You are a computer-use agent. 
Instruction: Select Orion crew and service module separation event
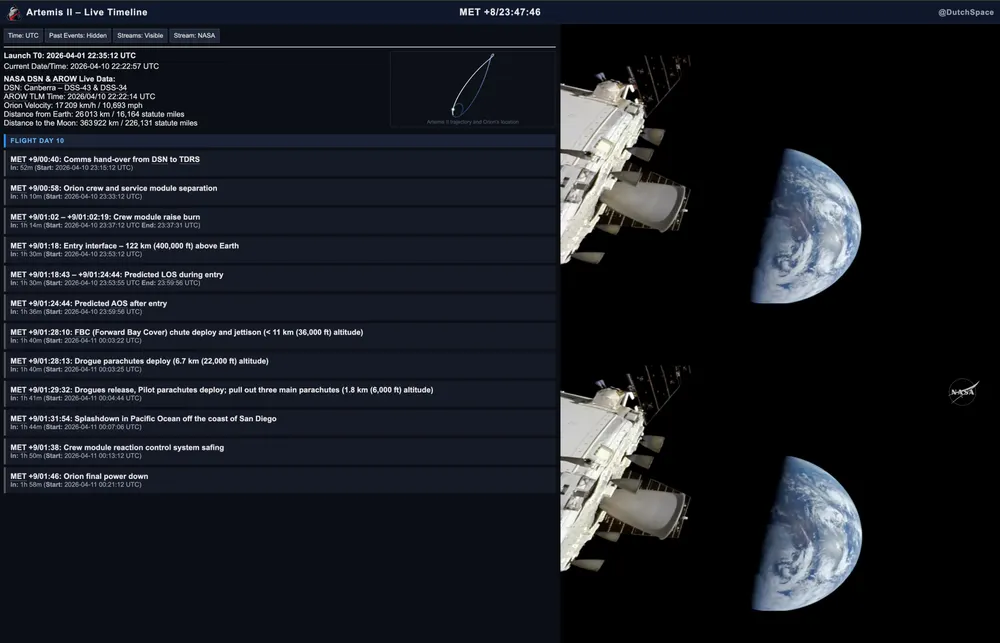tap(279, 192)
